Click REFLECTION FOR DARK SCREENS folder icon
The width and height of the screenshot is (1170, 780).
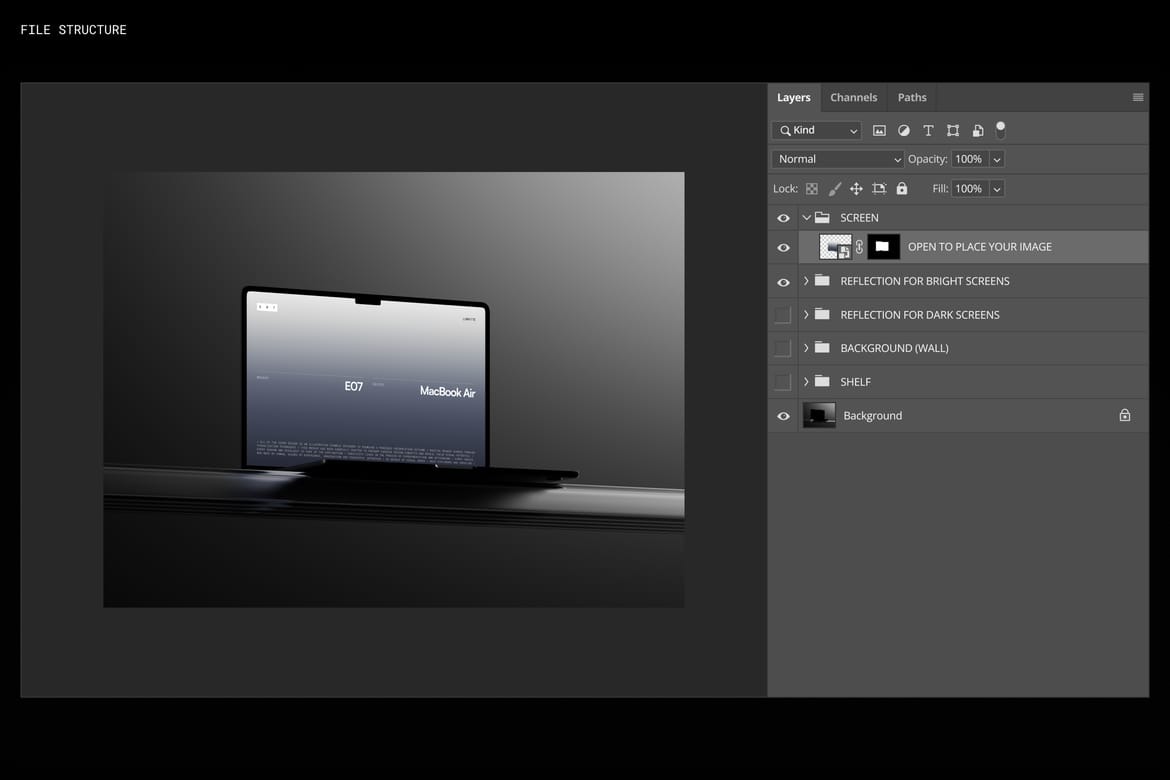pos(822,314)
